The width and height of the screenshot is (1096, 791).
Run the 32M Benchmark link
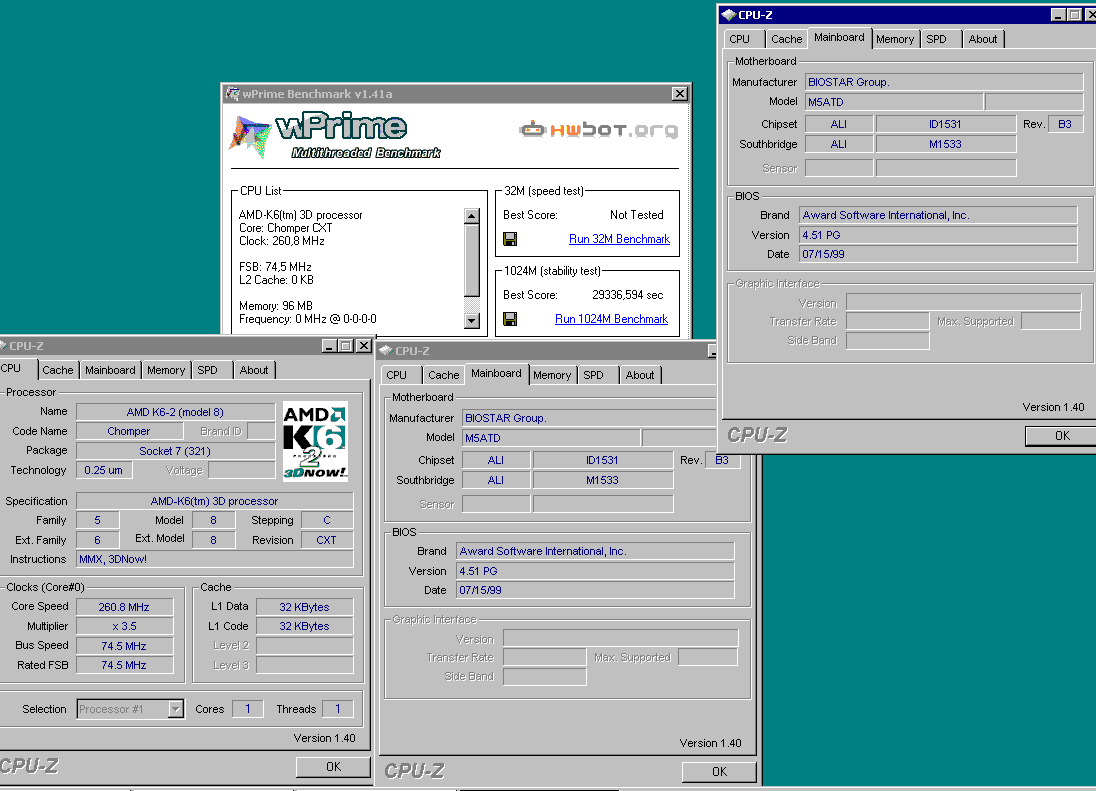(x=619, y=239)
